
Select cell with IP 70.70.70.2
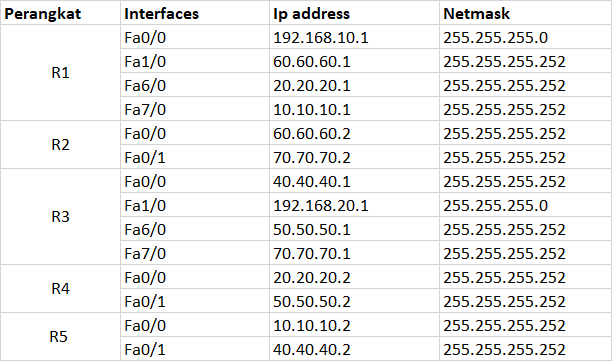[354, 157]
